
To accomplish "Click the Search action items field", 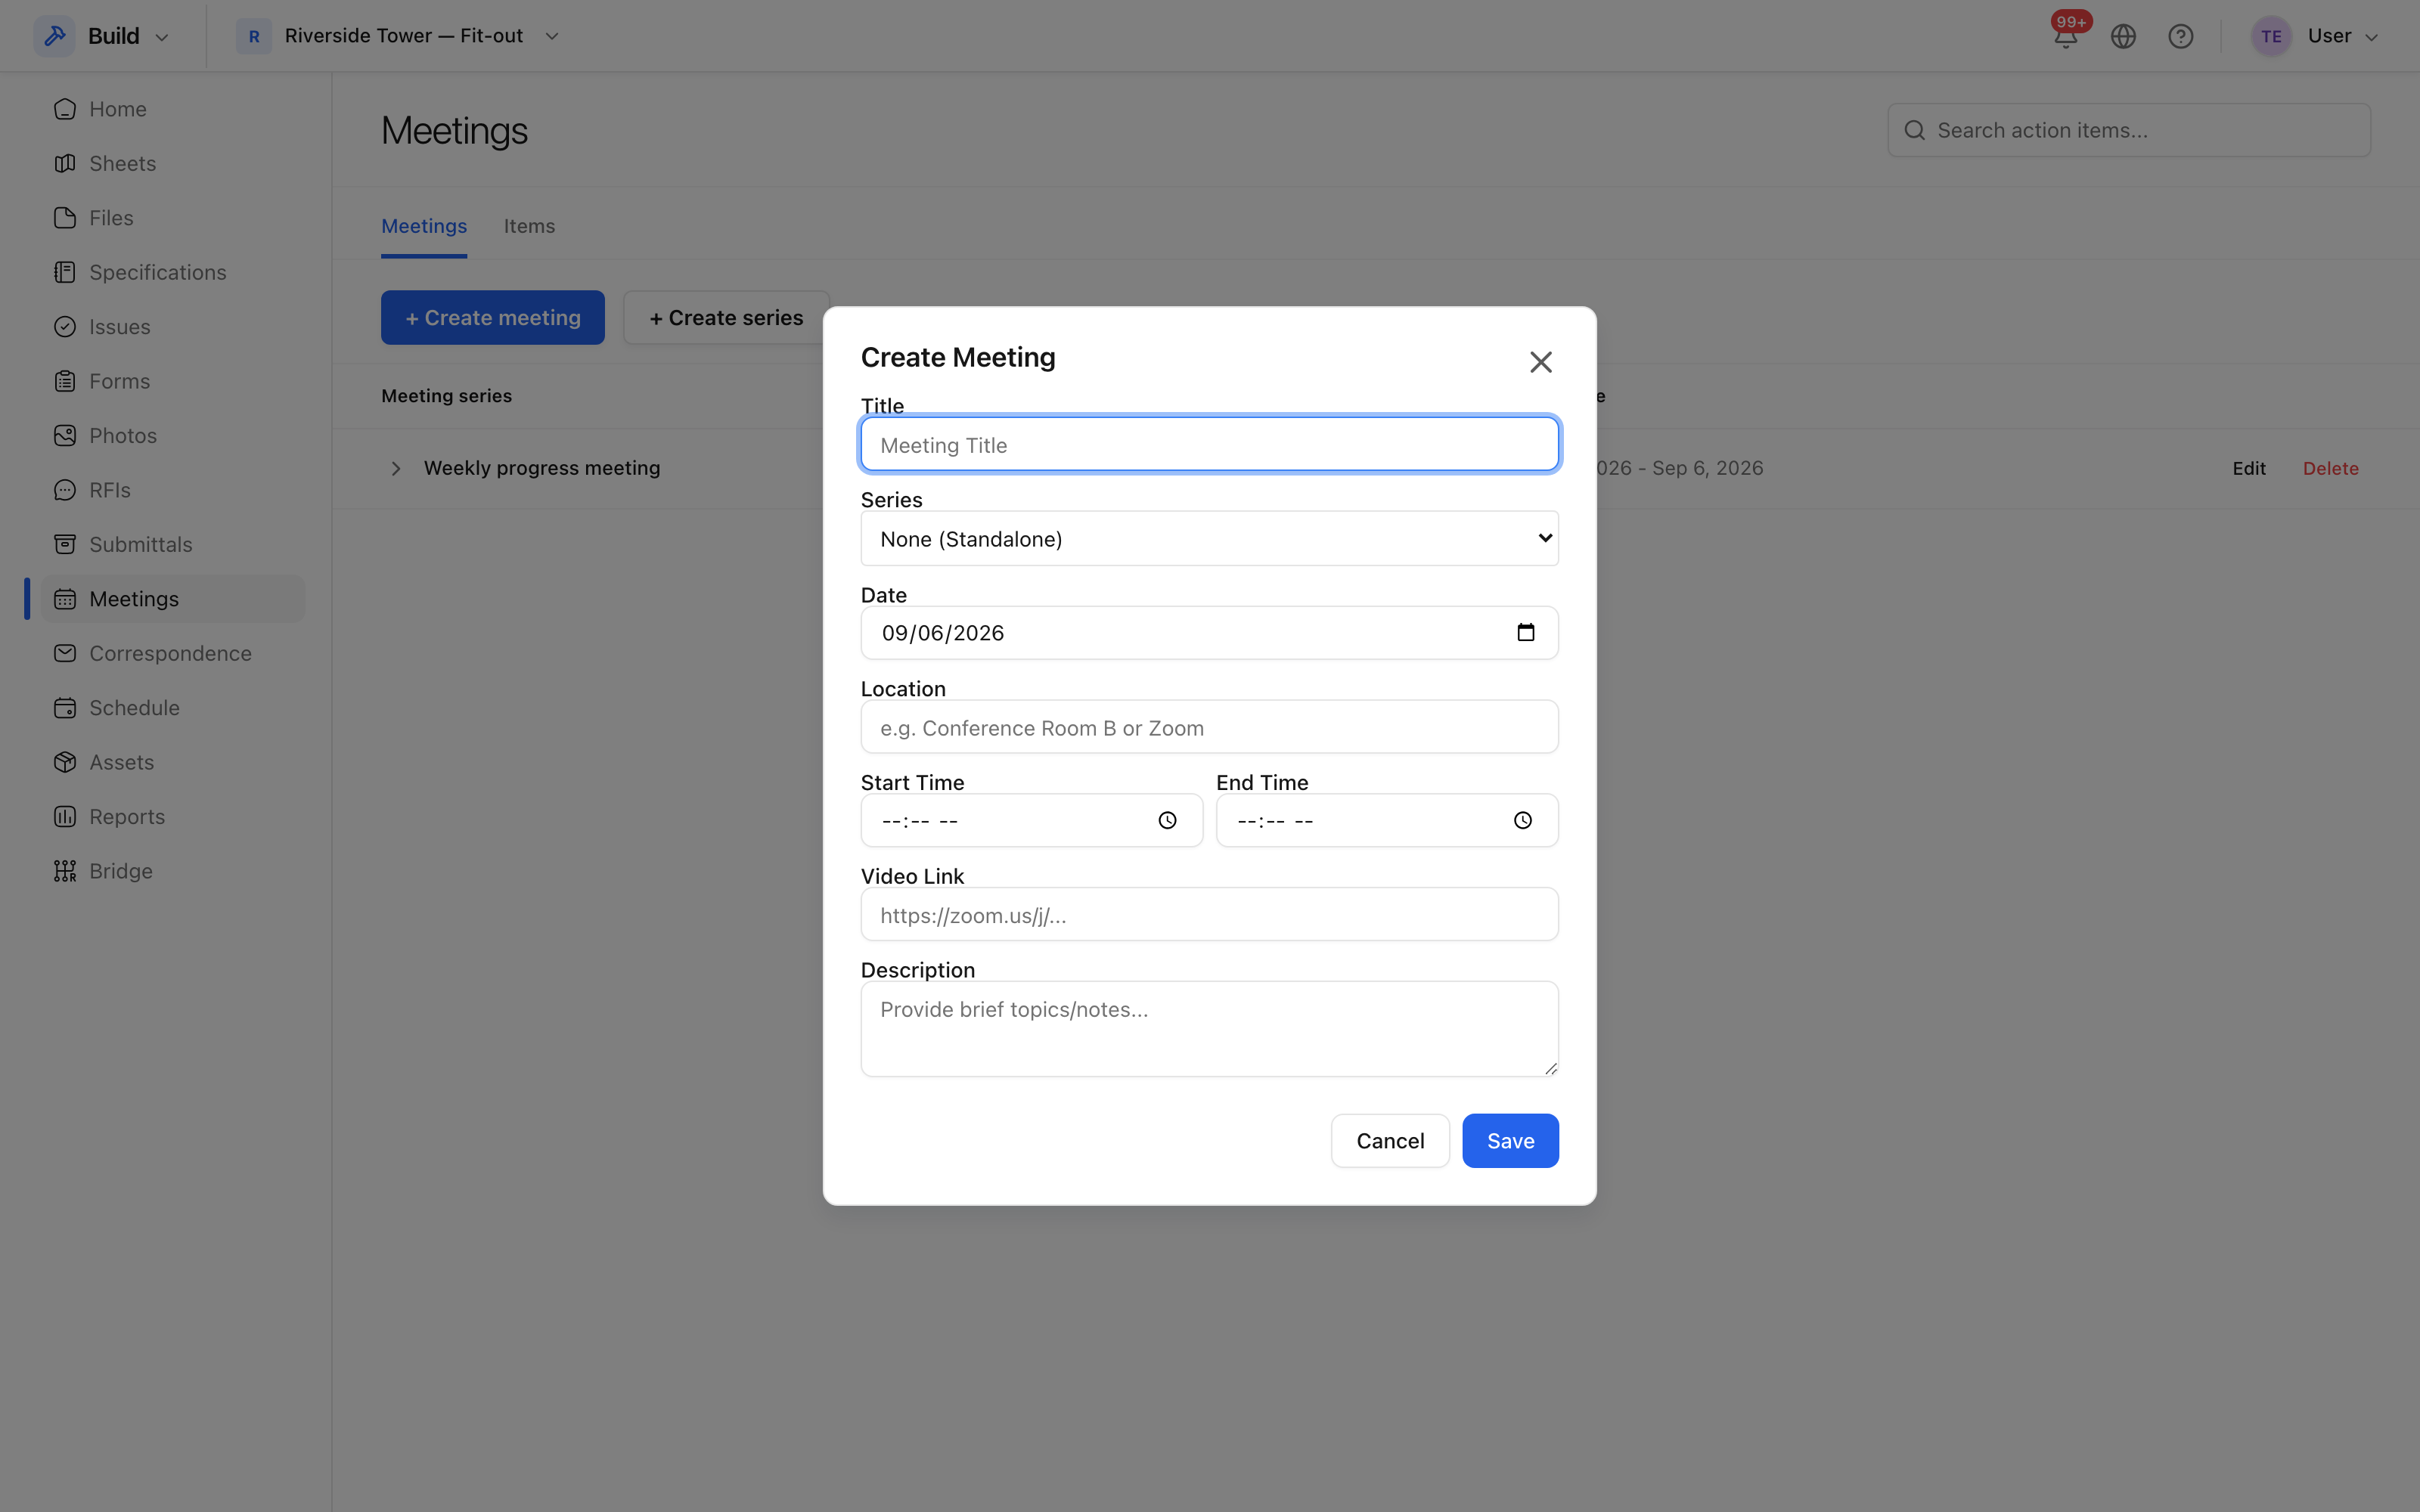I will click(2128, 130).
